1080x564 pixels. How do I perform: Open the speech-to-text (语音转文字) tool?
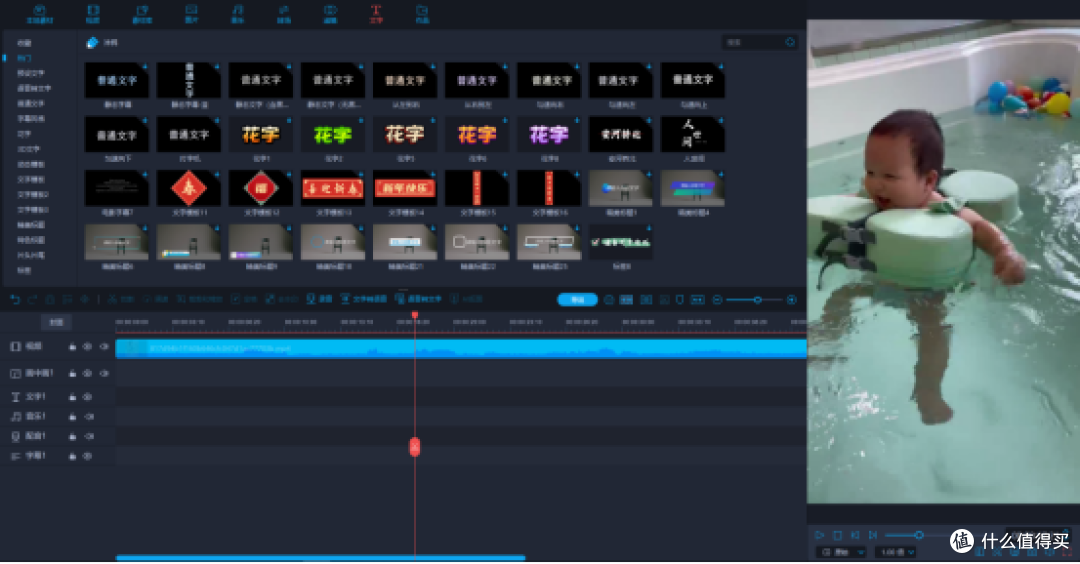tap(419, 300)
